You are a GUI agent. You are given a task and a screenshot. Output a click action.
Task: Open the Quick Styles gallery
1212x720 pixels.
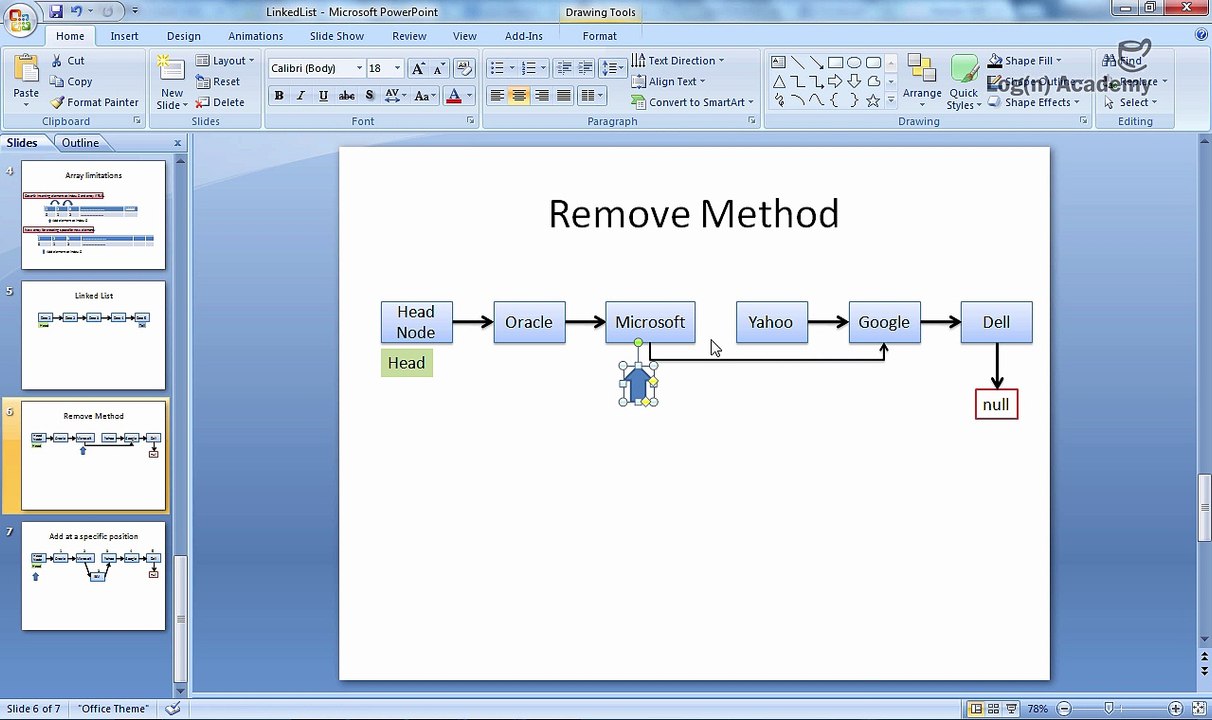pos(964,80)
